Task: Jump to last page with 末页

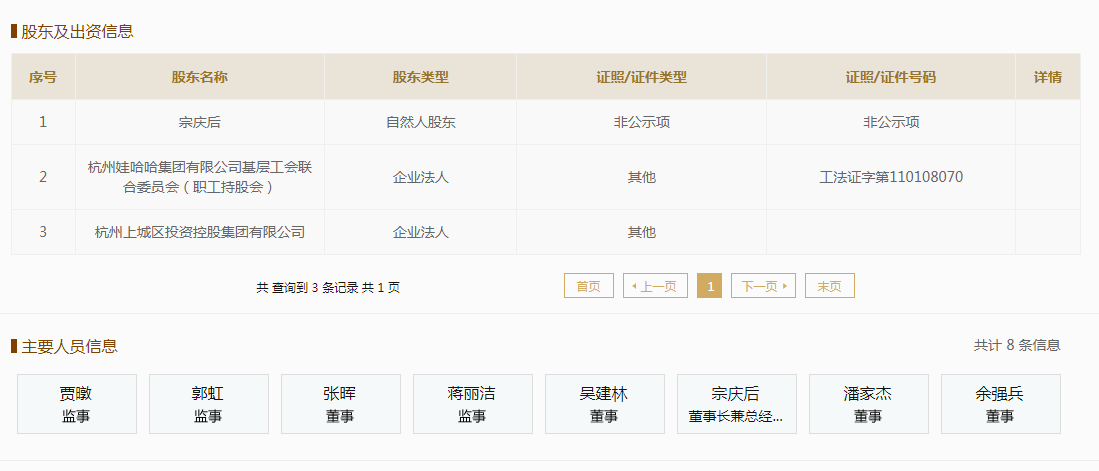Action: [829, 286]
